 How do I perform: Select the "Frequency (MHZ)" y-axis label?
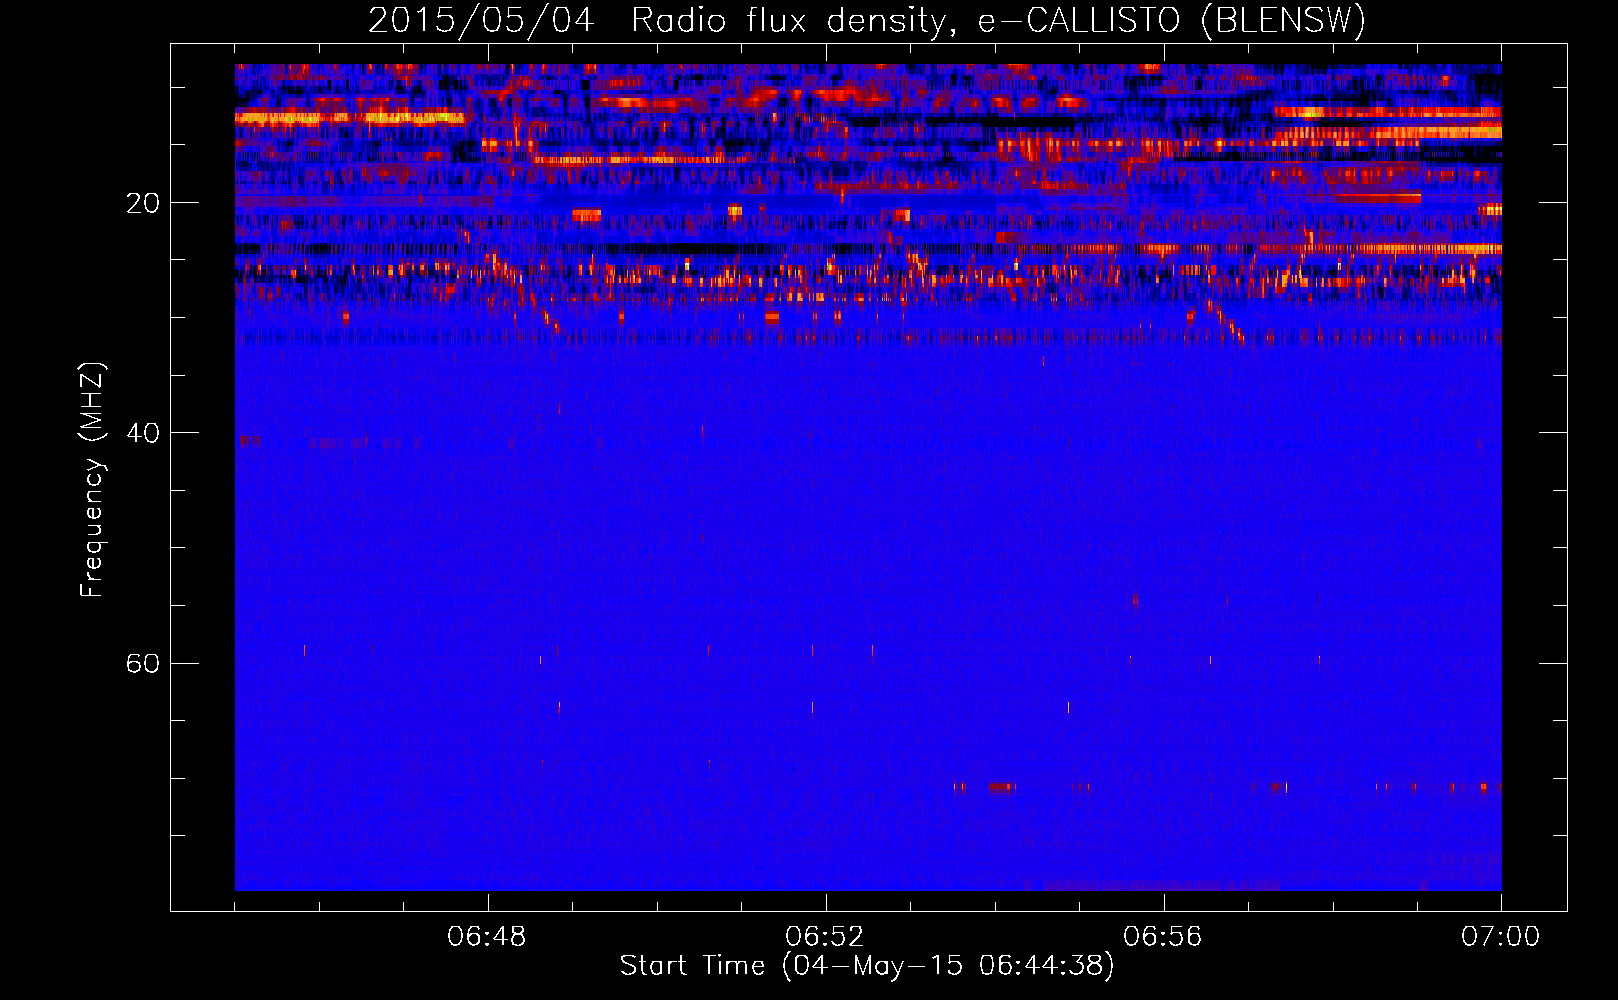92,480
